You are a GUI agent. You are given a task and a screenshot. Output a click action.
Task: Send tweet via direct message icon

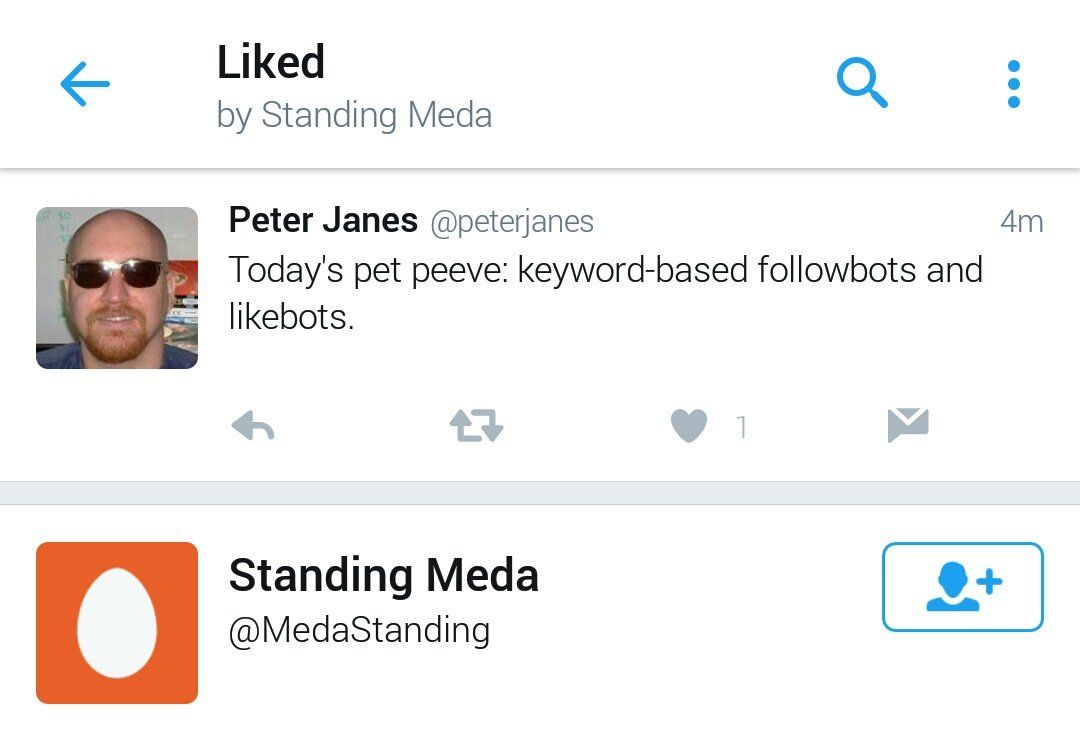(908, 425)
